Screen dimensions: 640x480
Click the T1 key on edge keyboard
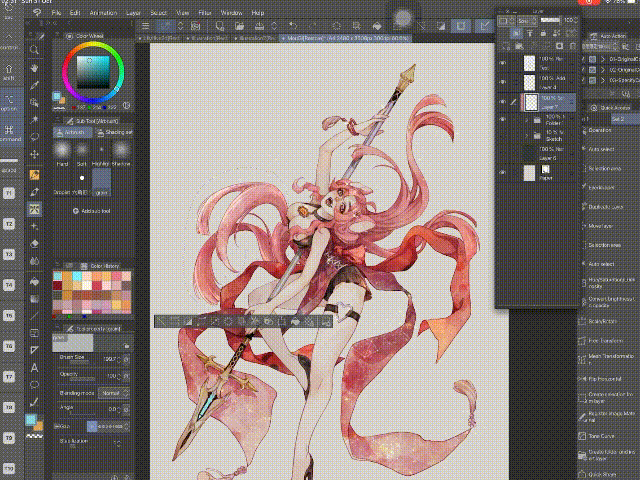pyautogui.click(x=9, y=193)
